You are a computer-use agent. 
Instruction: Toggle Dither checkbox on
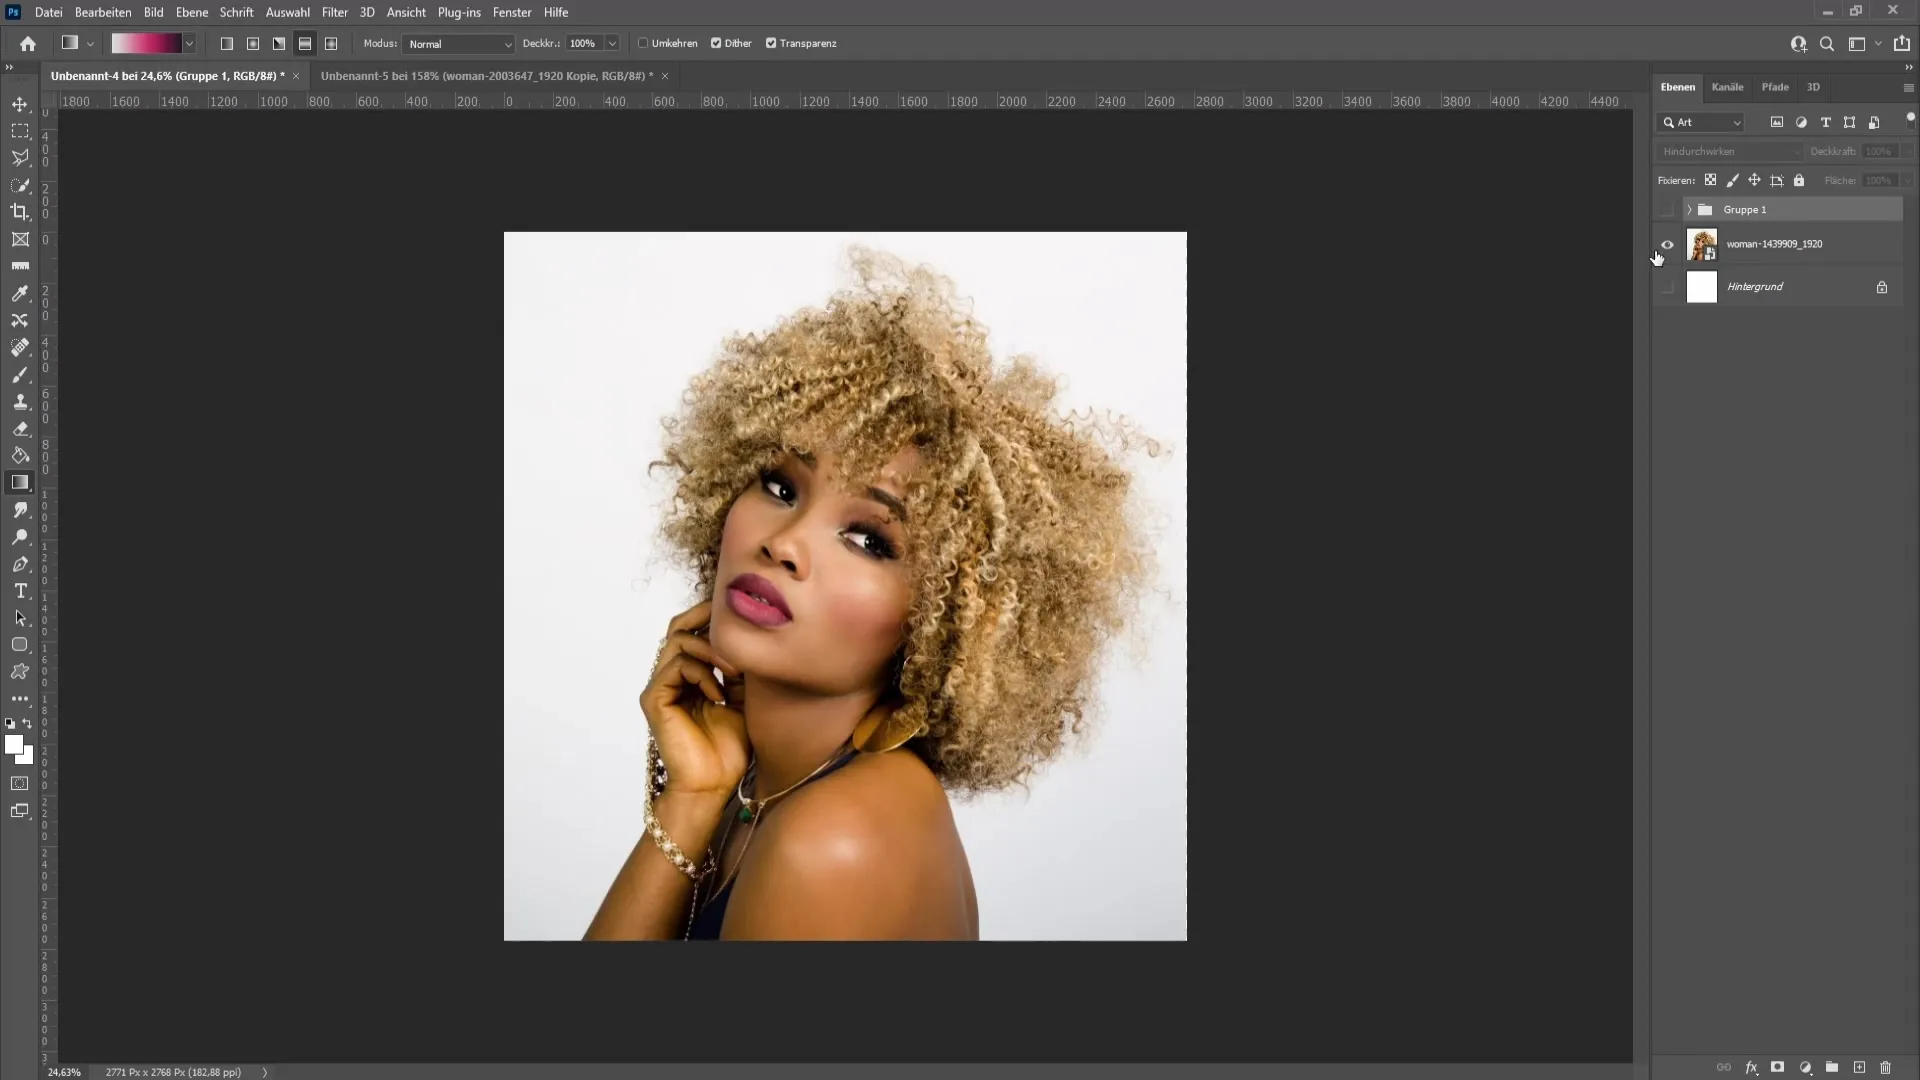click(x=716, y=44)
